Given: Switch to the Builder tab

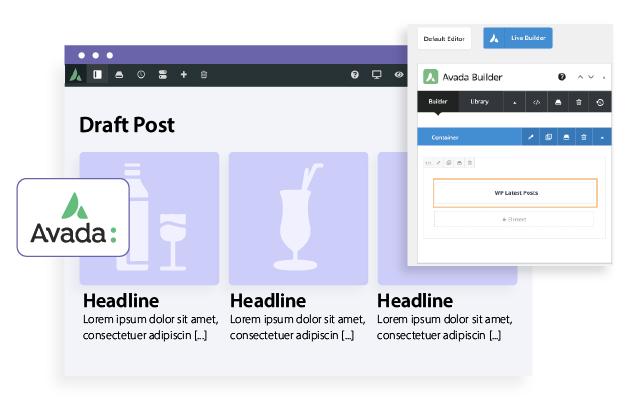Looking at the screenshot, I should pos(438,102).
